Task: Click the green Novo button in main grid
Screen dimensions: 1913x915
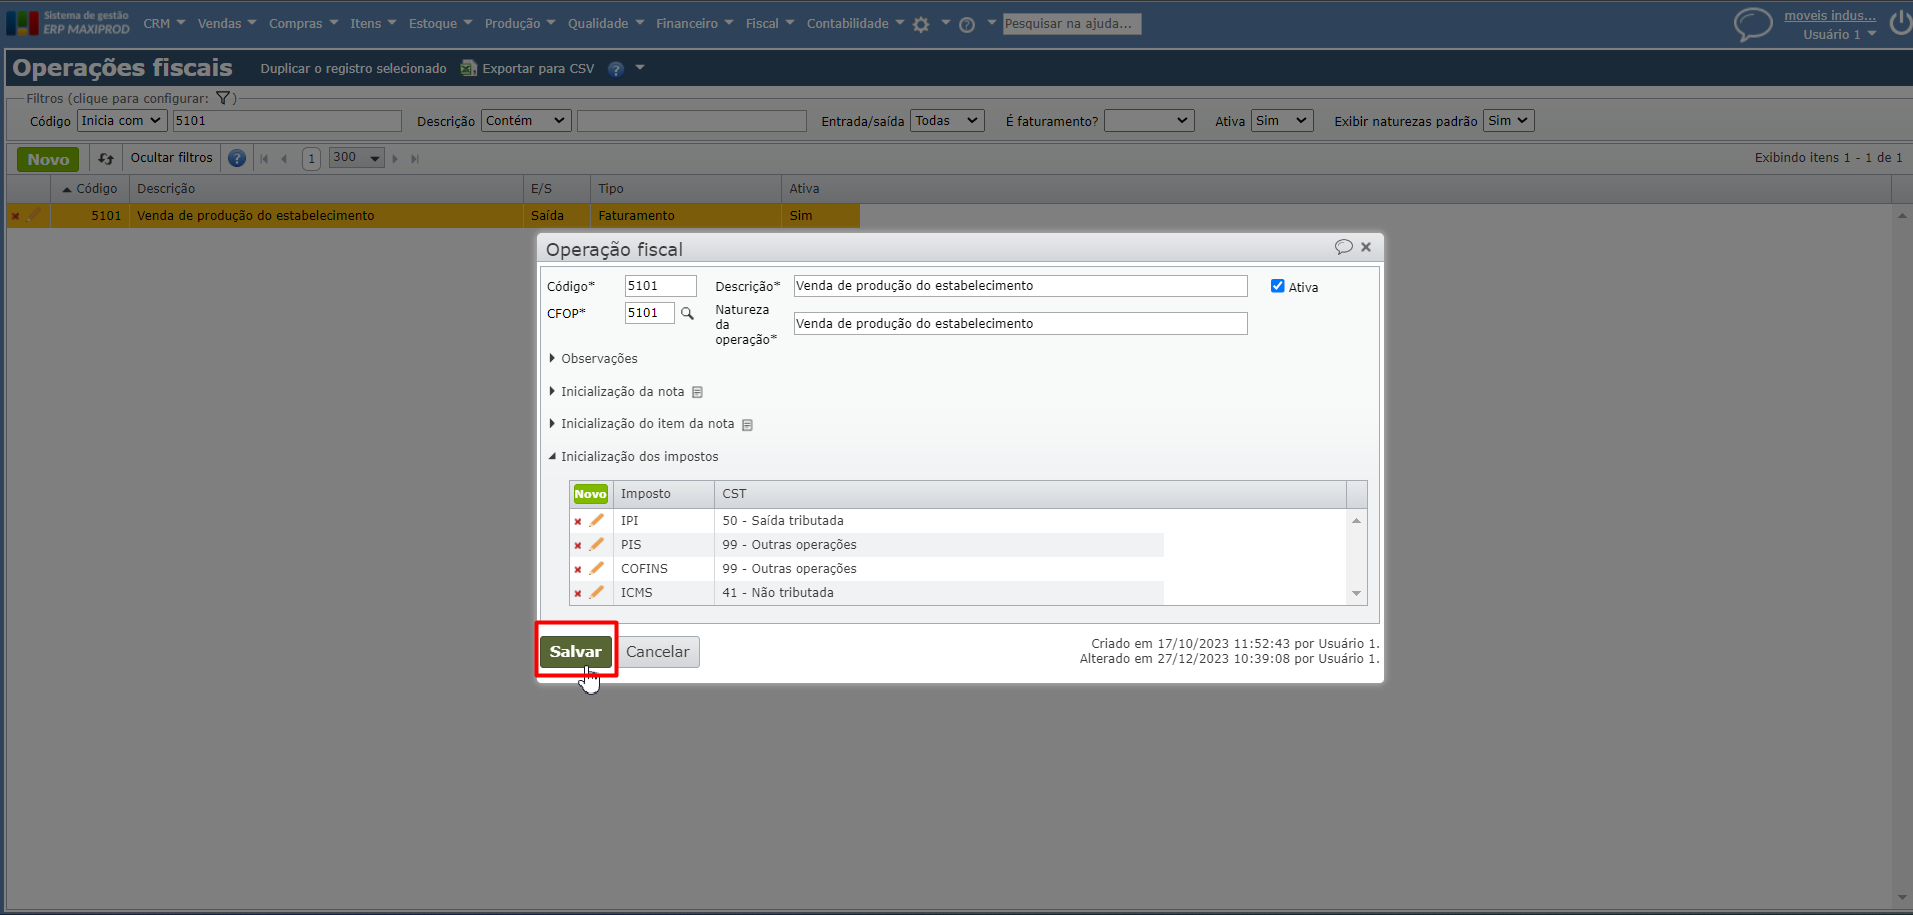Action: click(48, 159)
